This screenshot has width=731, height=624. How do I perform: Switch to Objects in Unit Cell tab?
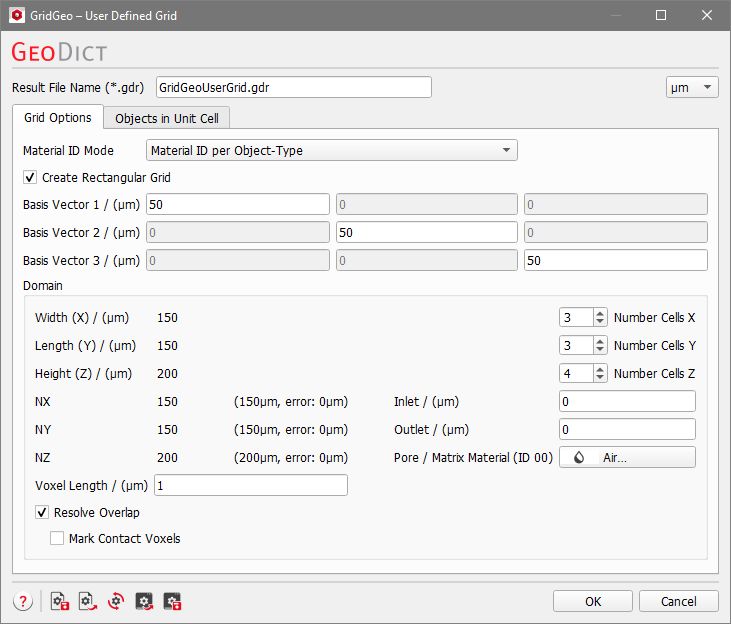tap(166, 118)
